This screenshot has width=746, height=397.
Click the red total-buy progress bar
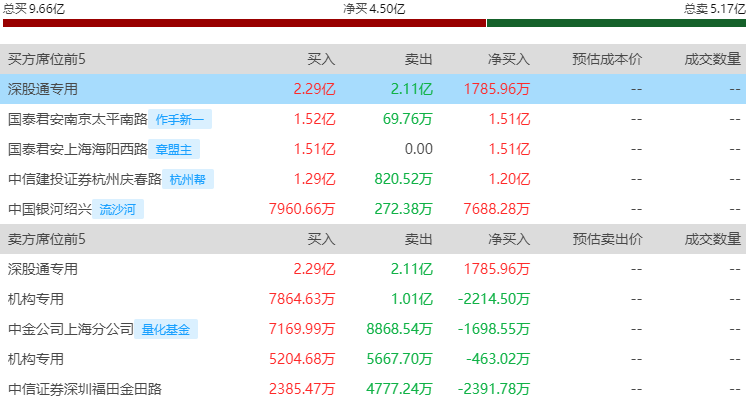pyautogui.click(x=245, y=23)
